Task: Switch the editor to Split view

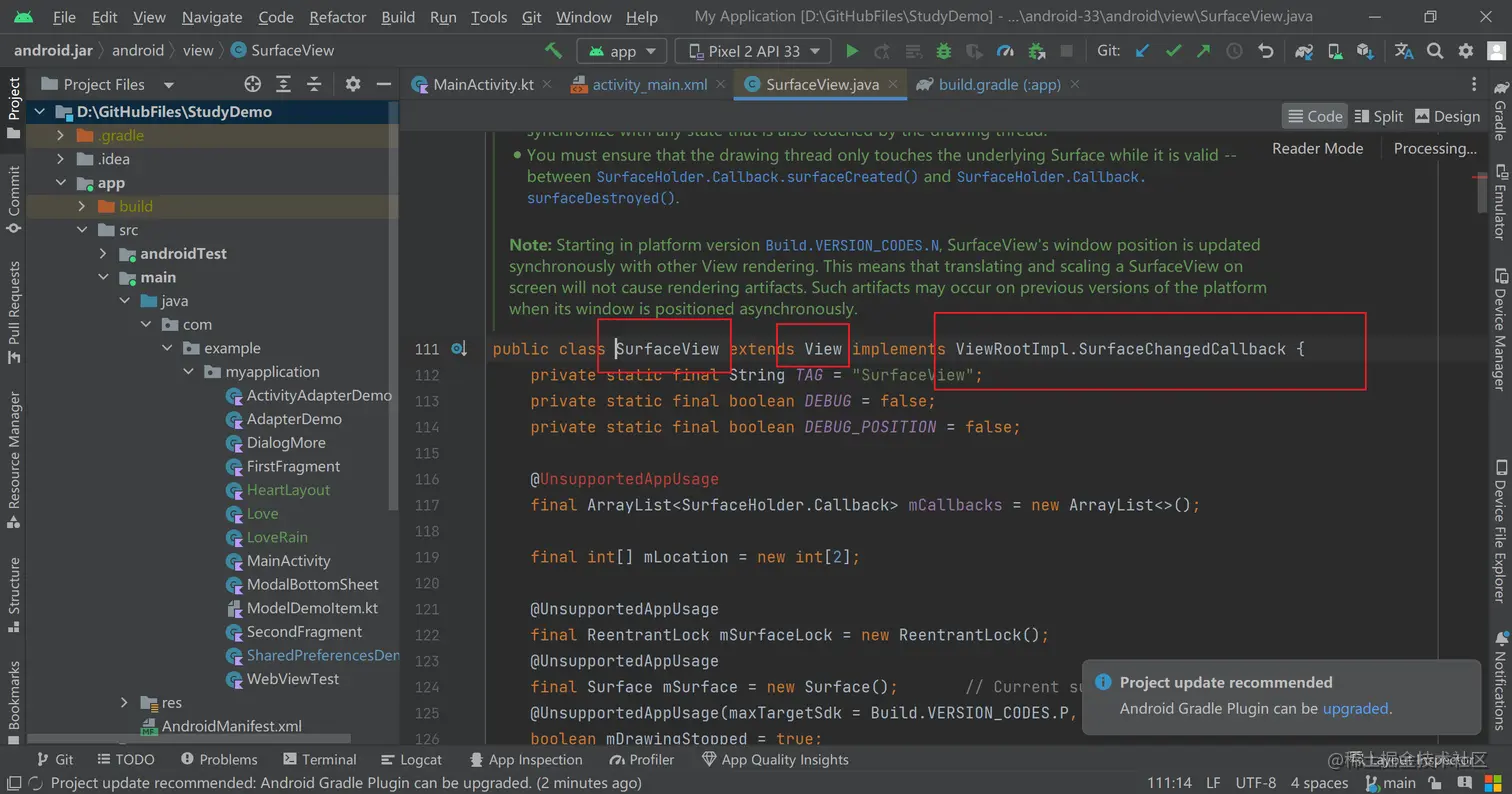Action: click(x=1378, y=116)
